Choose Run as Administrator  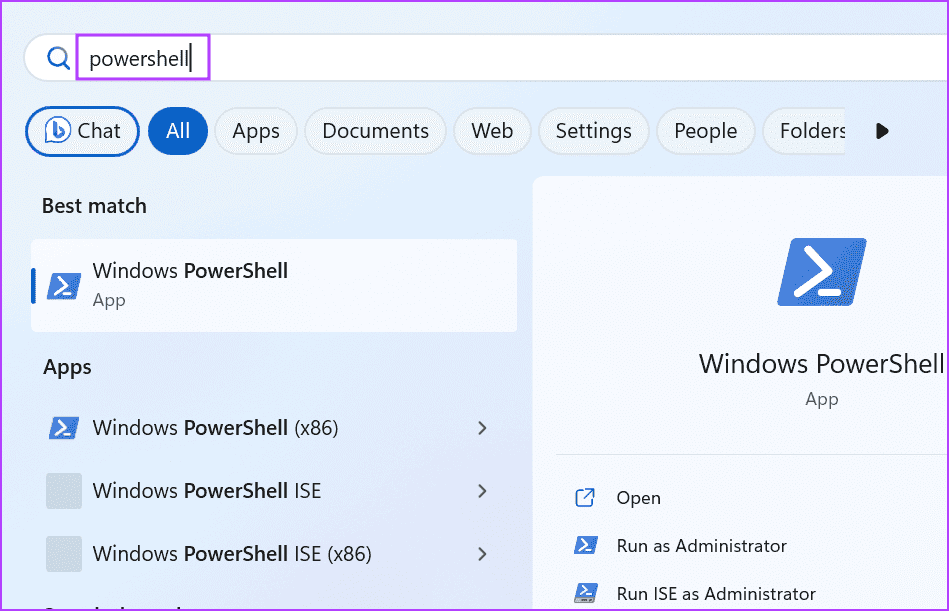(x=701, y=546)
